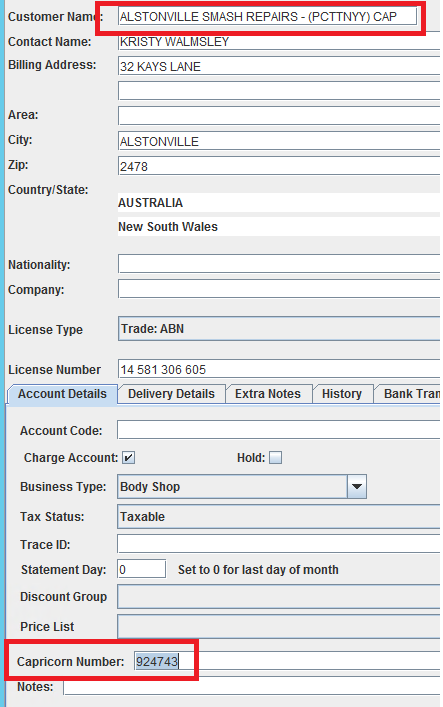Open the Extra Notes tab
Viewport: 443px width, 707px height.
268,394
